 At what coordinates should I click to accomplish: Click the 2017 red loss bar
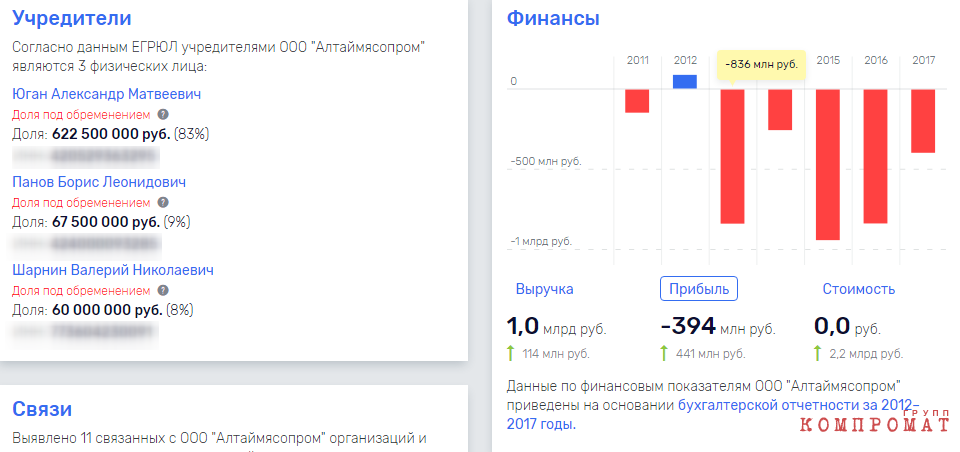pyautogui.click(x=923, y=121)
